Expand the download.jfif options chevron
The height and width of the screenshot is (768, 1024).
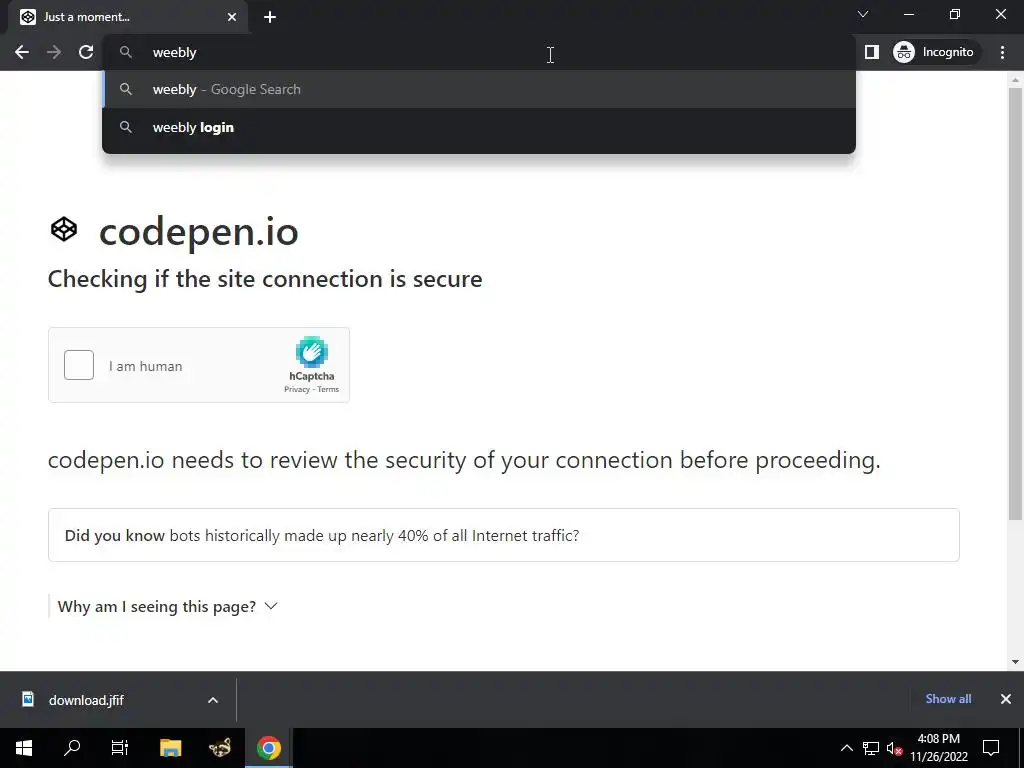(x=213, y=700)
